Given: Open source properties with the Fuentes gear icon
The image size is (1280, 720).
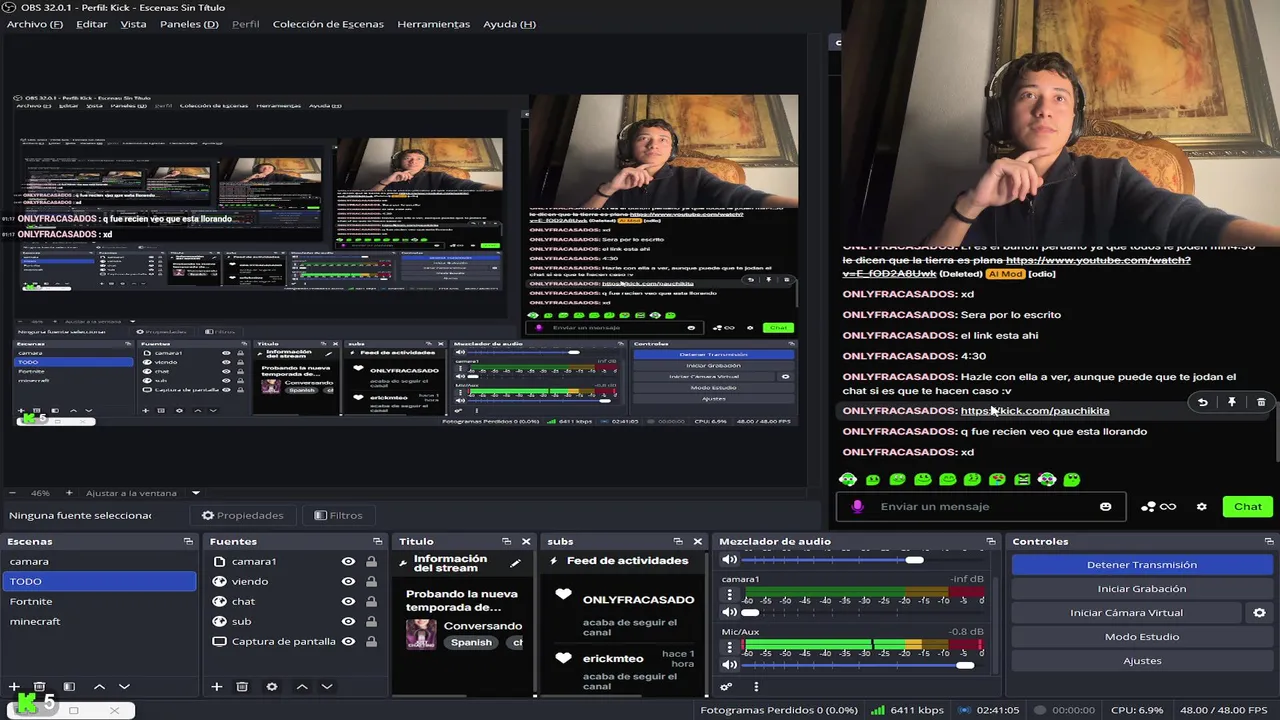Looking at the screenshot, I should [x=271, y=687].
